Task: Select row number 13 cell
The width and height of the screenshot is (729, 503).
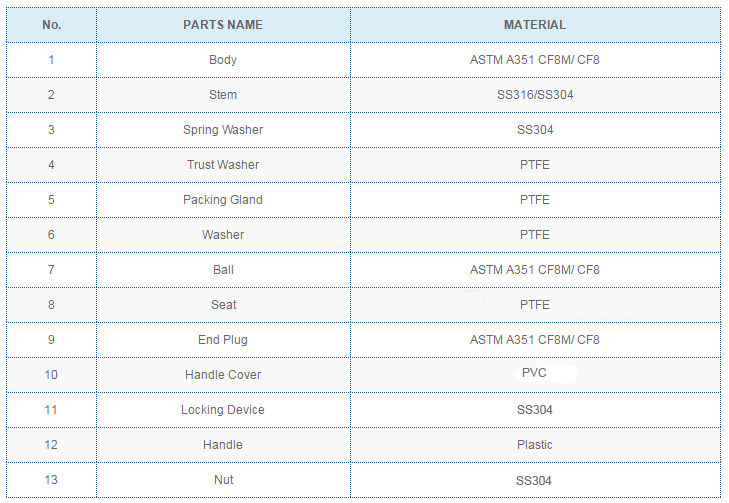Action: pyautogui.click(x=52, y=480)
